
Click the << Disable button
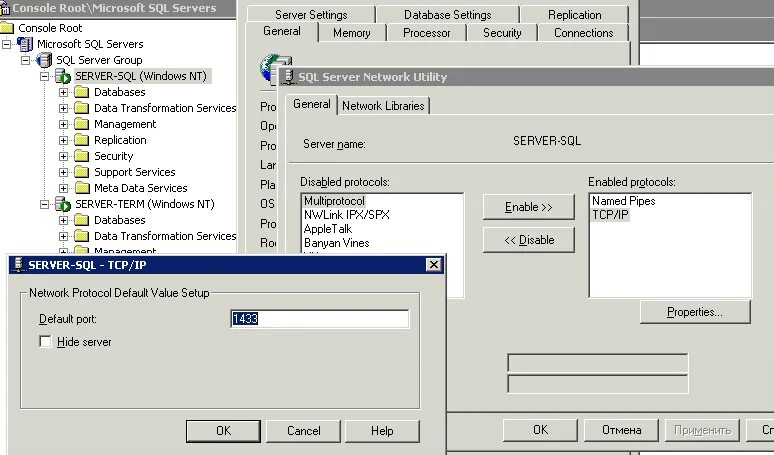click(529, 240)
